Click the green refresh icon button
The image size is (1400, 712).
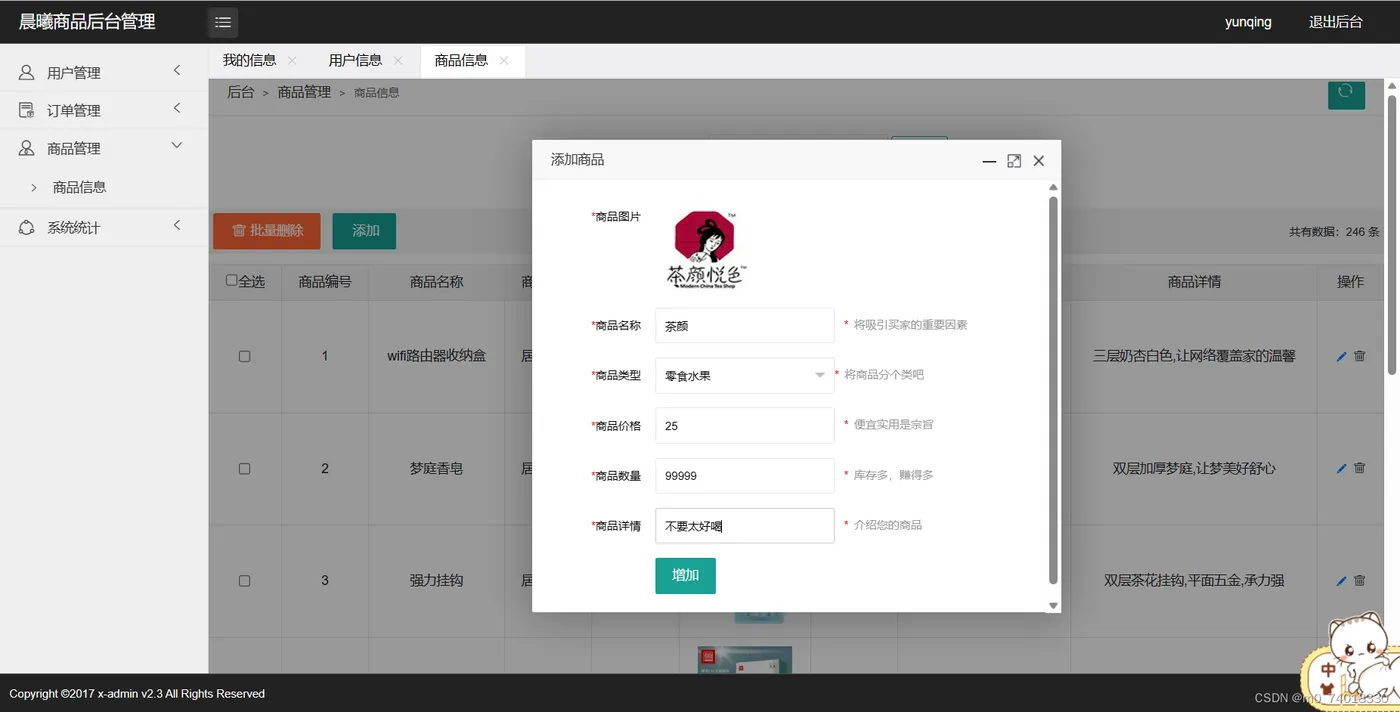[1346, 94]
